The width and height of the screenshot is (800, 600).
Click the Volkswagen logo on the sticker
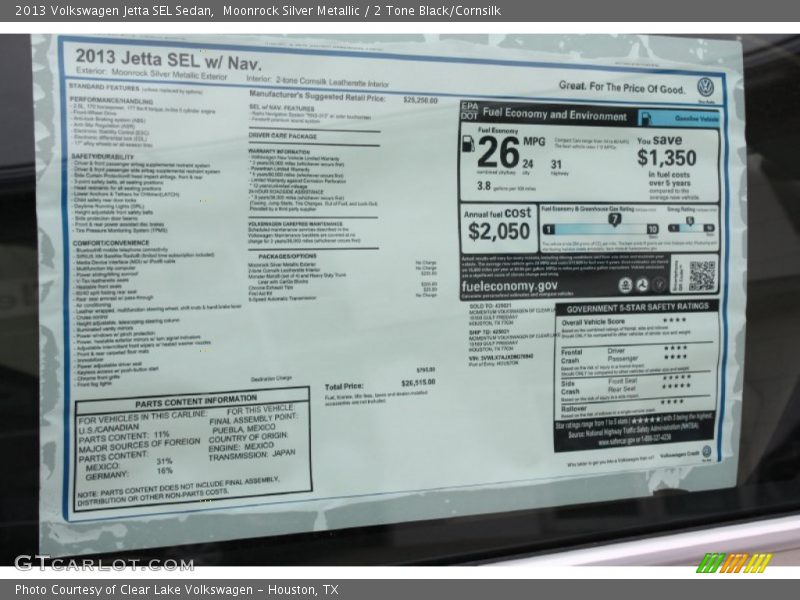click(x=705, y=87)
